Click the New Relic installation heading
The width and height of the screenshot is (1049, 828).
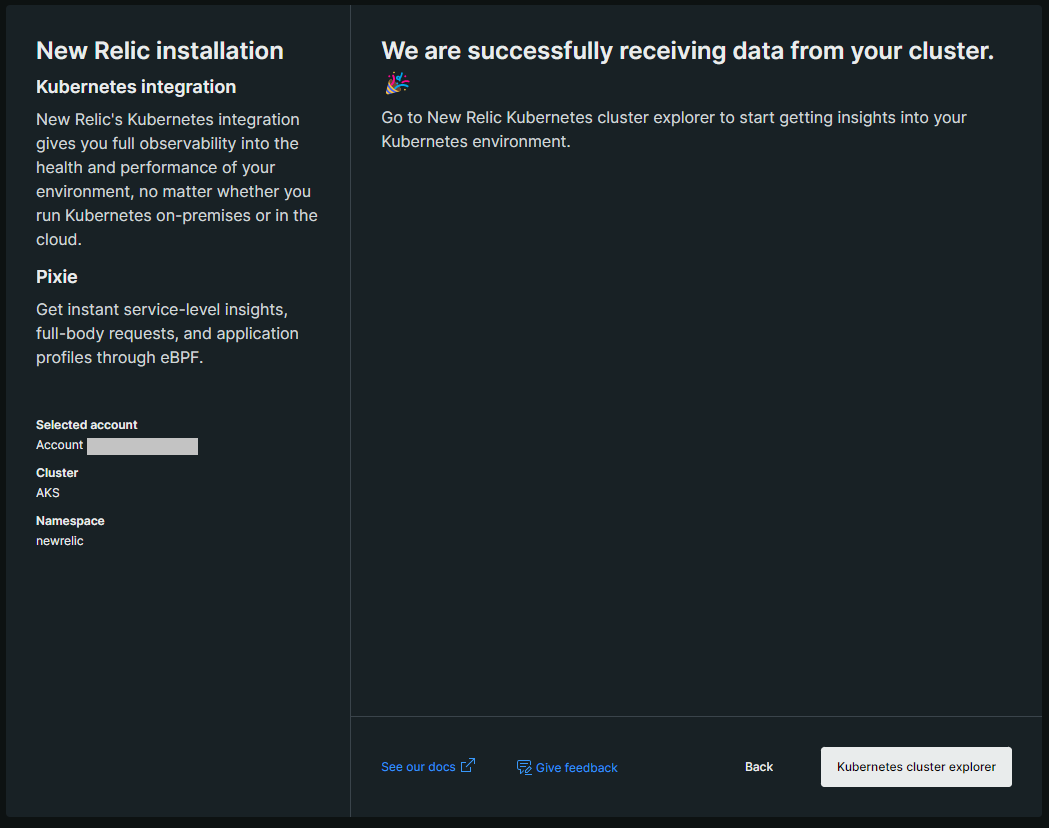pyautogui.click(x=160, y=51)
